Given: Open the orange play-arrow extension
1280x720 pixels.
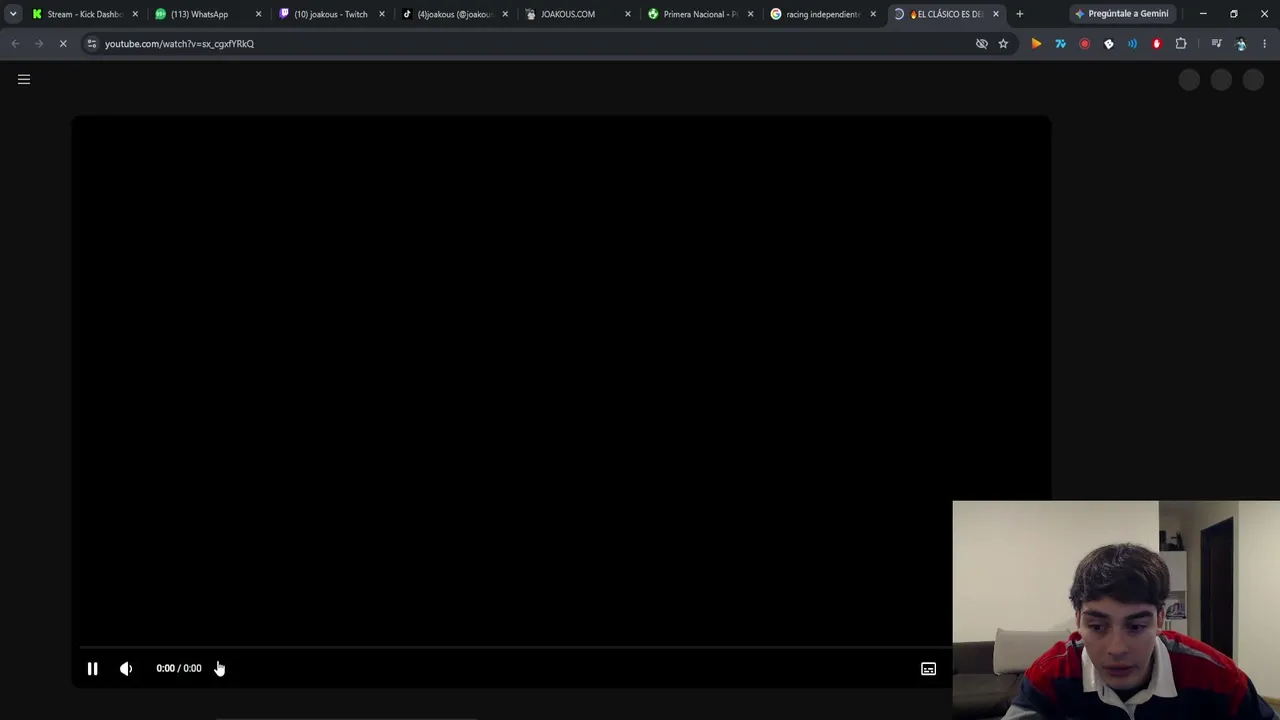Looking at the screenshot, I should [x=1036, y=44].
